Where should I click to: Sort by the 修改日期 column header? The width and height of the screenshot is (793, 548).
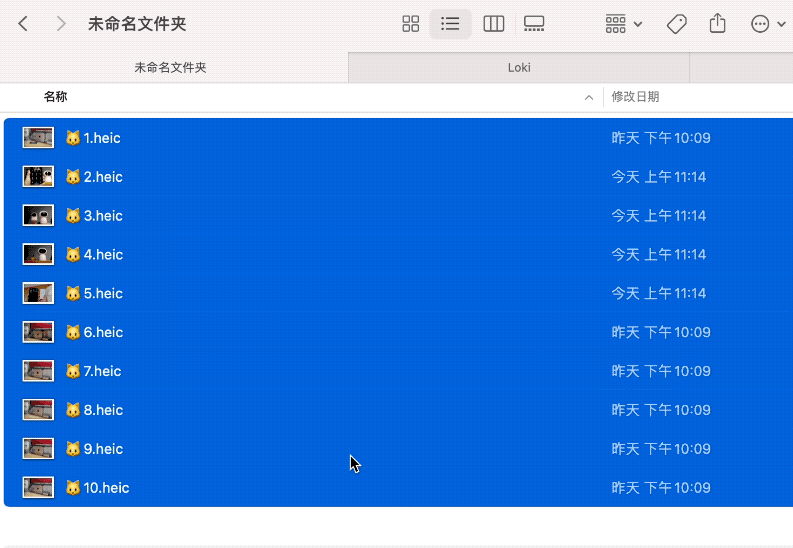(635, 97)
